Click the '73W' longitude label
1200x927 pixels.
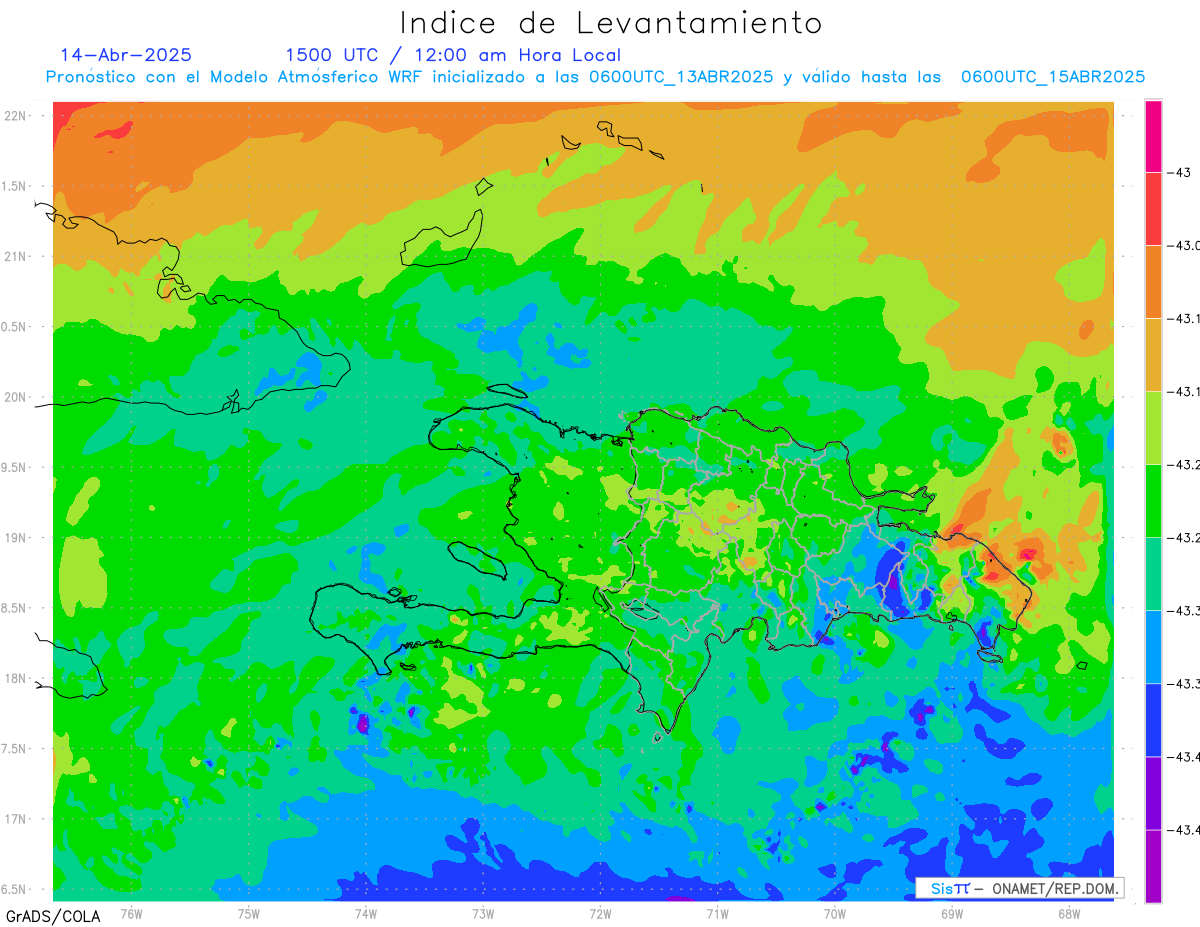tap(483, 914)
